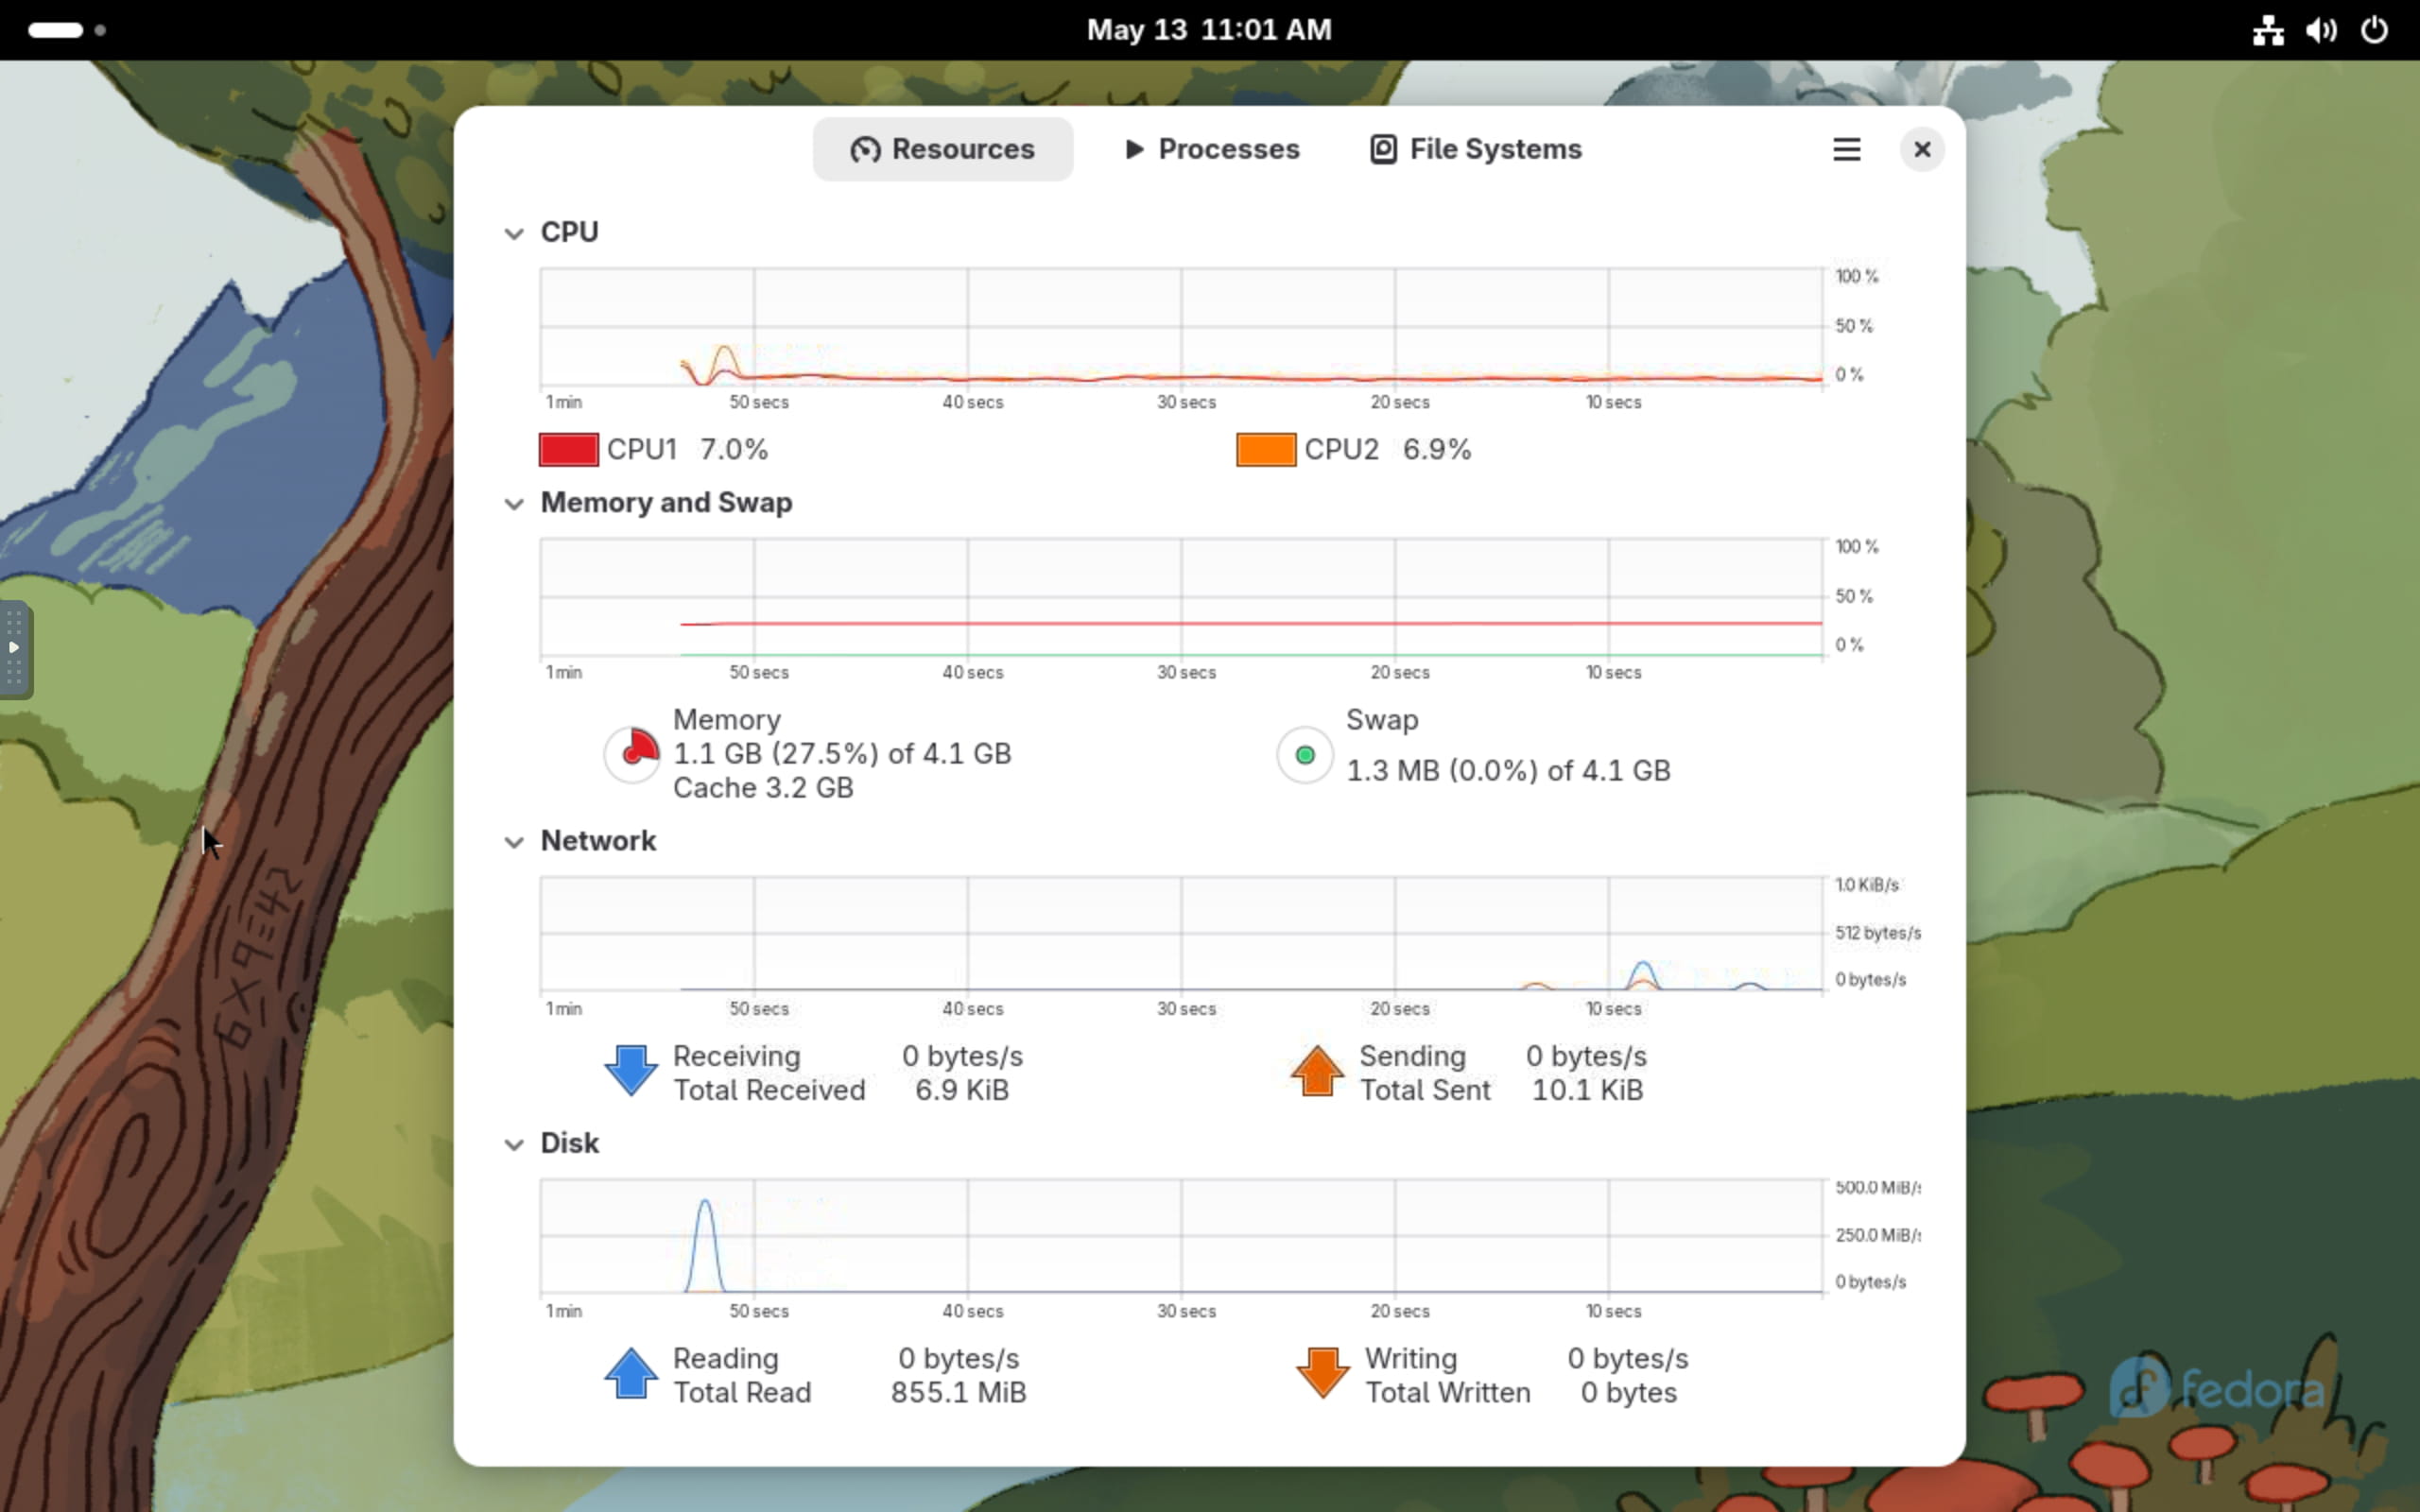Click the Total Received '6.9 KiB' value
The height and width of the screenshot is (1512, 2420).
click(962, 1090)
